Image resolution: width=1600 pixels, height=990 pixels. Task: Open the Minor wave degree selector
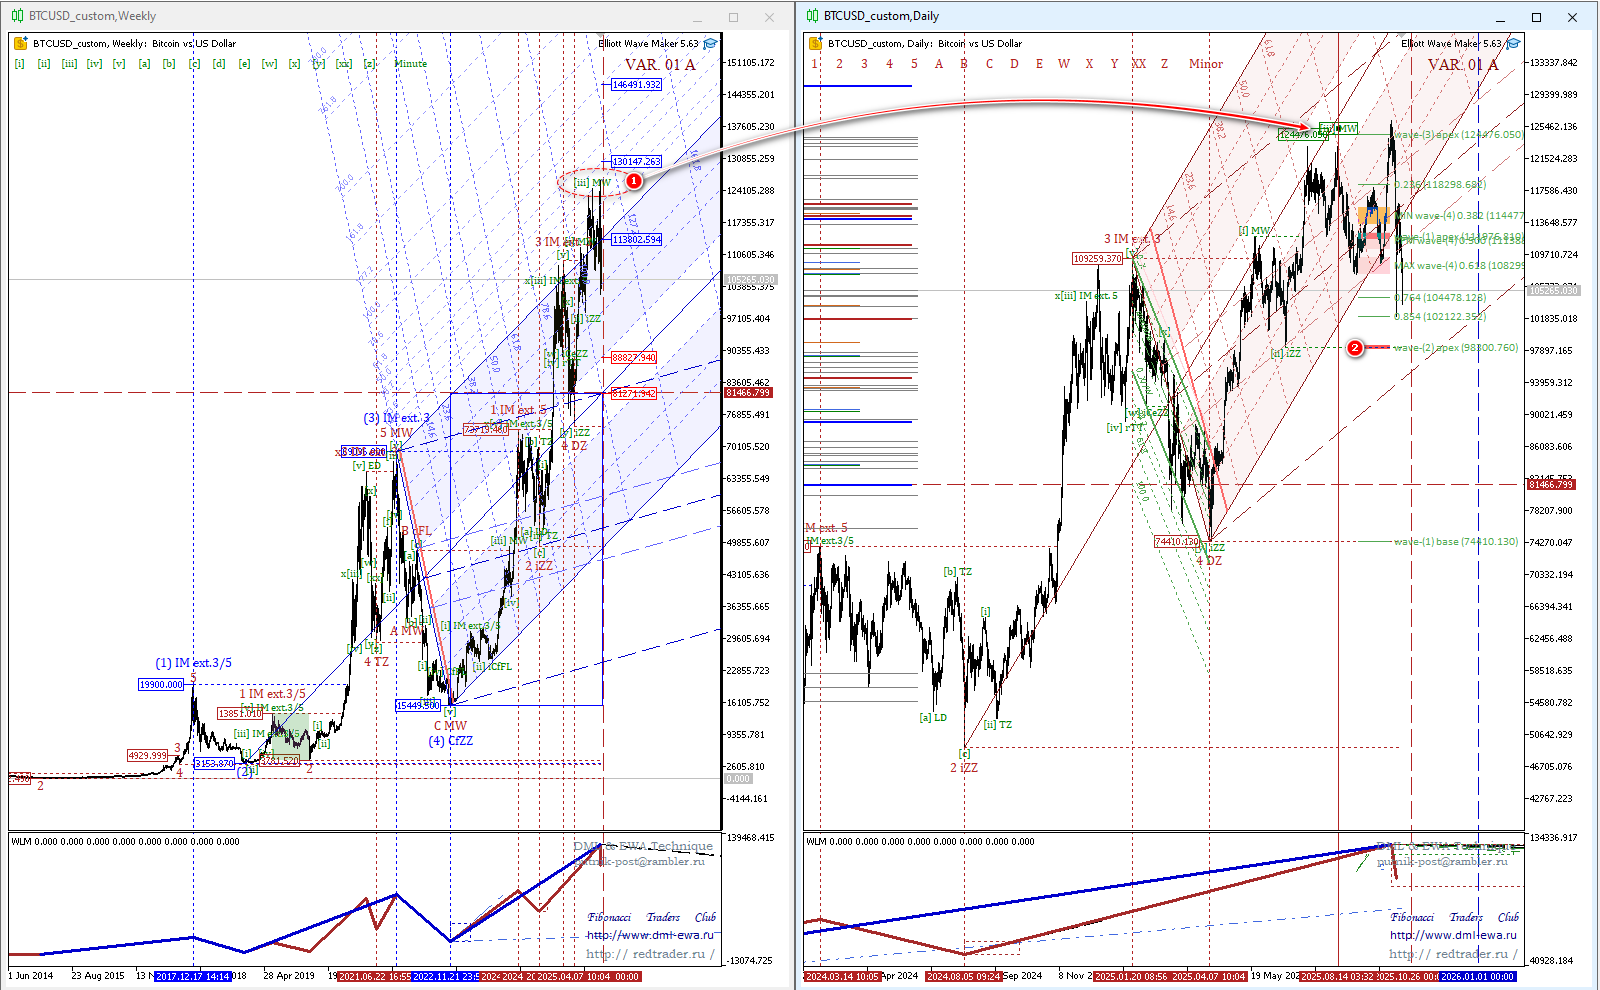click(1205, 64)
